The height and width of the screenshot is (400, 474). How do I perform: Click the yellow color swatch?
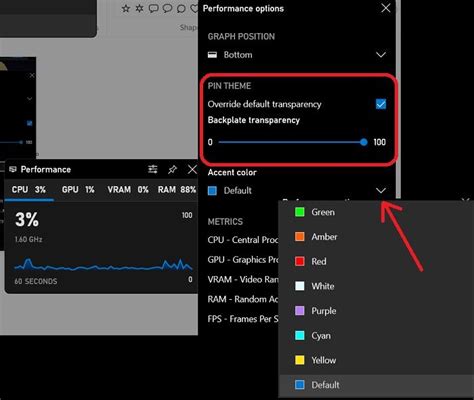pos(300,360)
